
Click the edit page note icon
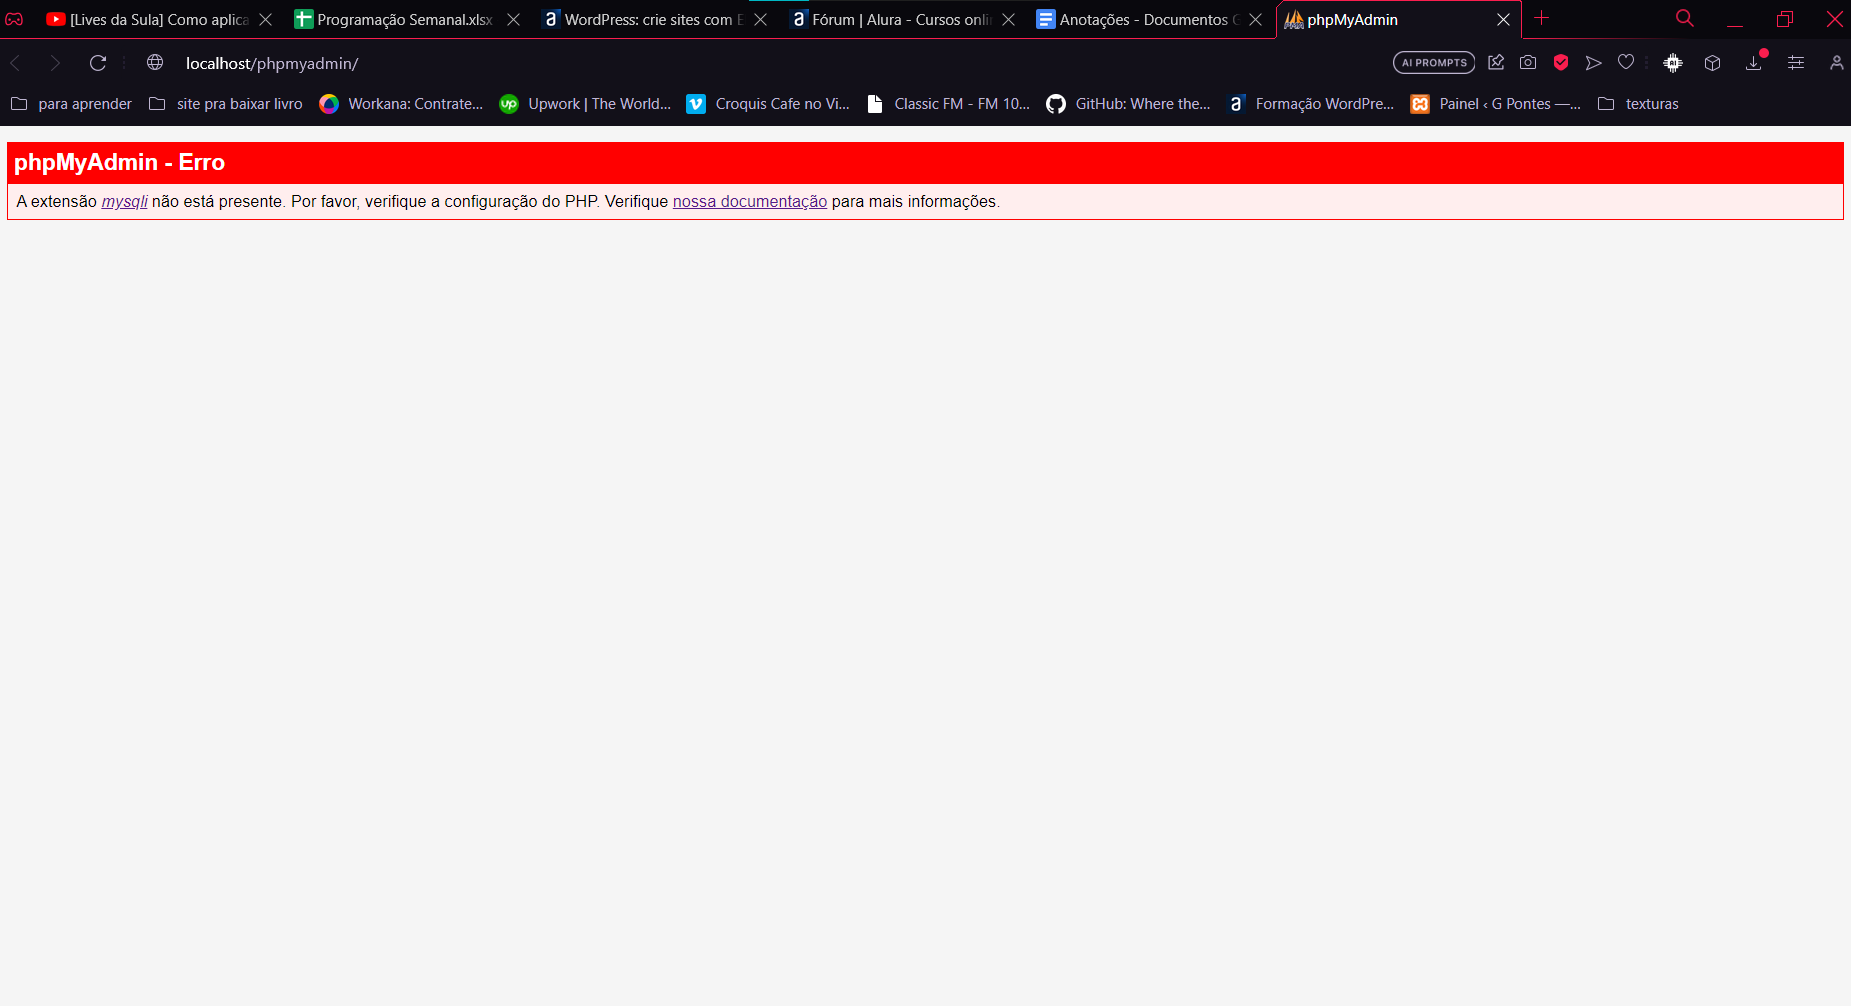coord(1496,63)
